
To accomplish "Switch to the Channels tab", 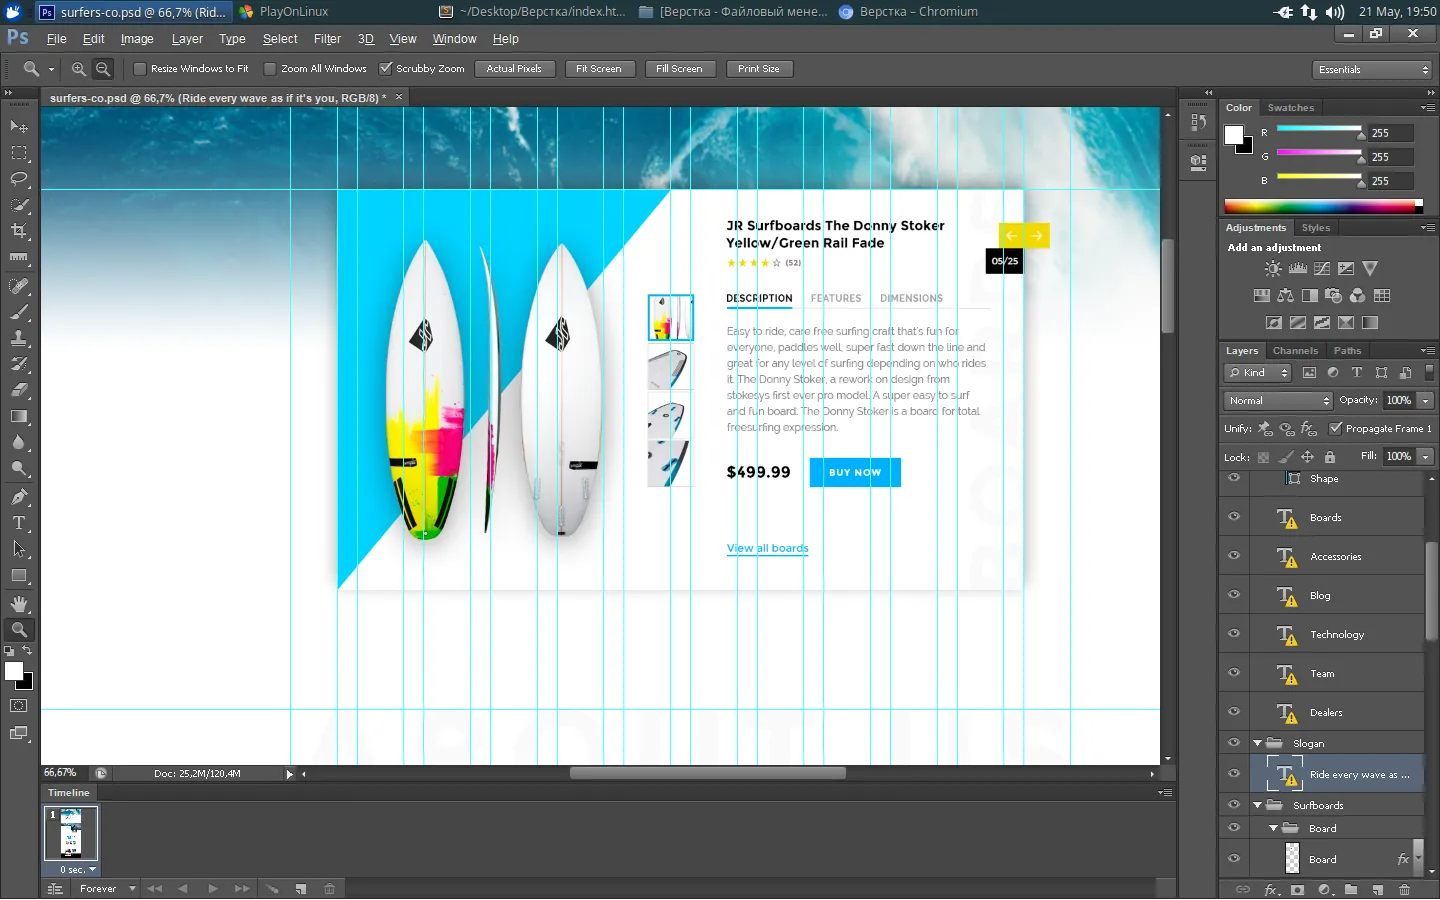I will point(1295,351).
